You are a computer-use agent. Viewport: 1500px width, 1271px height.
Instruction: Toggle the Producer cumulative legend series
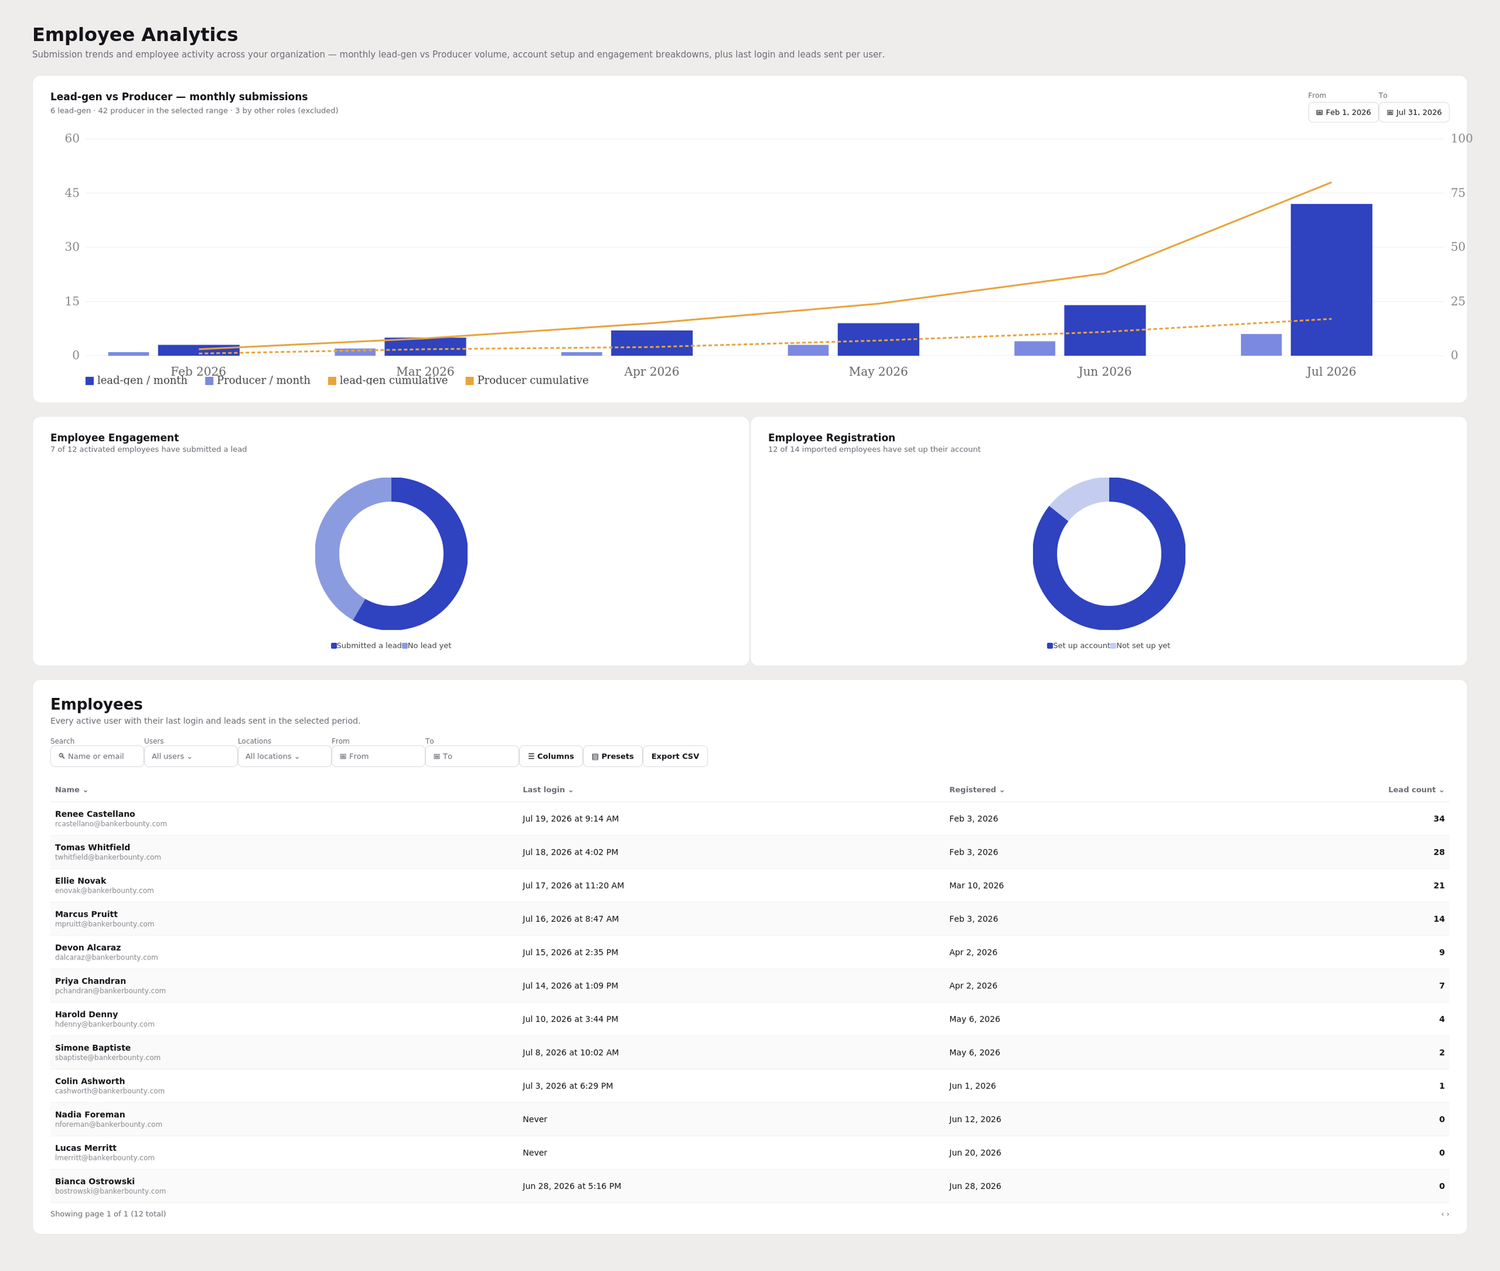pyautogui.click(x=527, y=381)
